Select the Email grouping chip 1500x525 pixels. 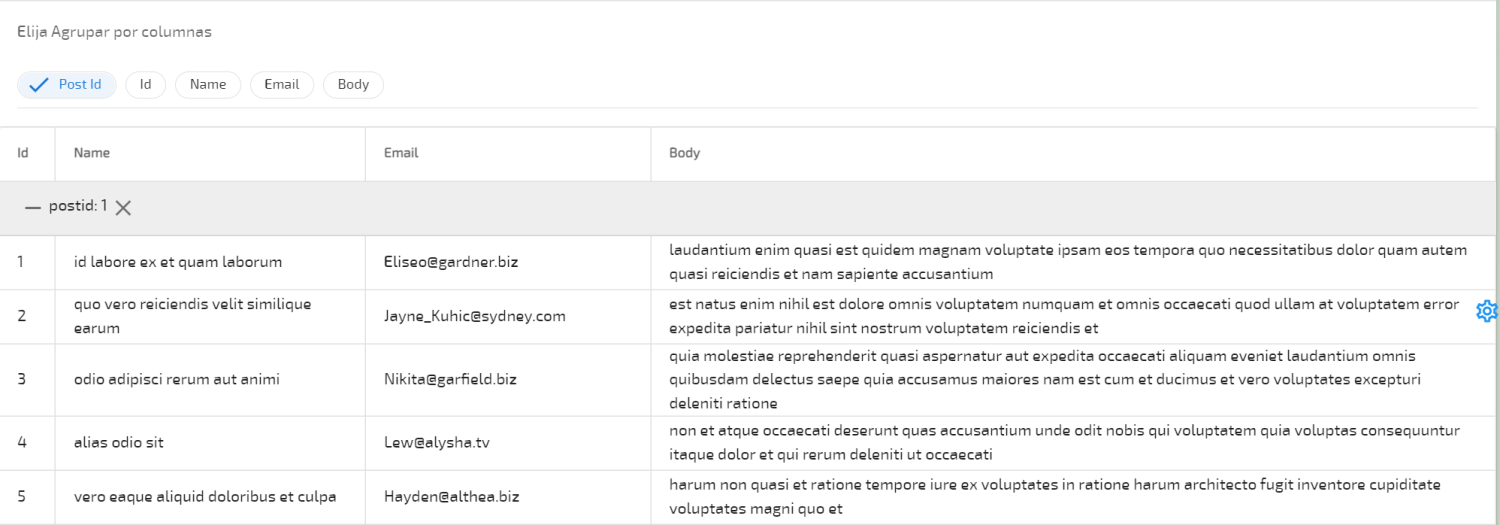[x=282, y=85]
